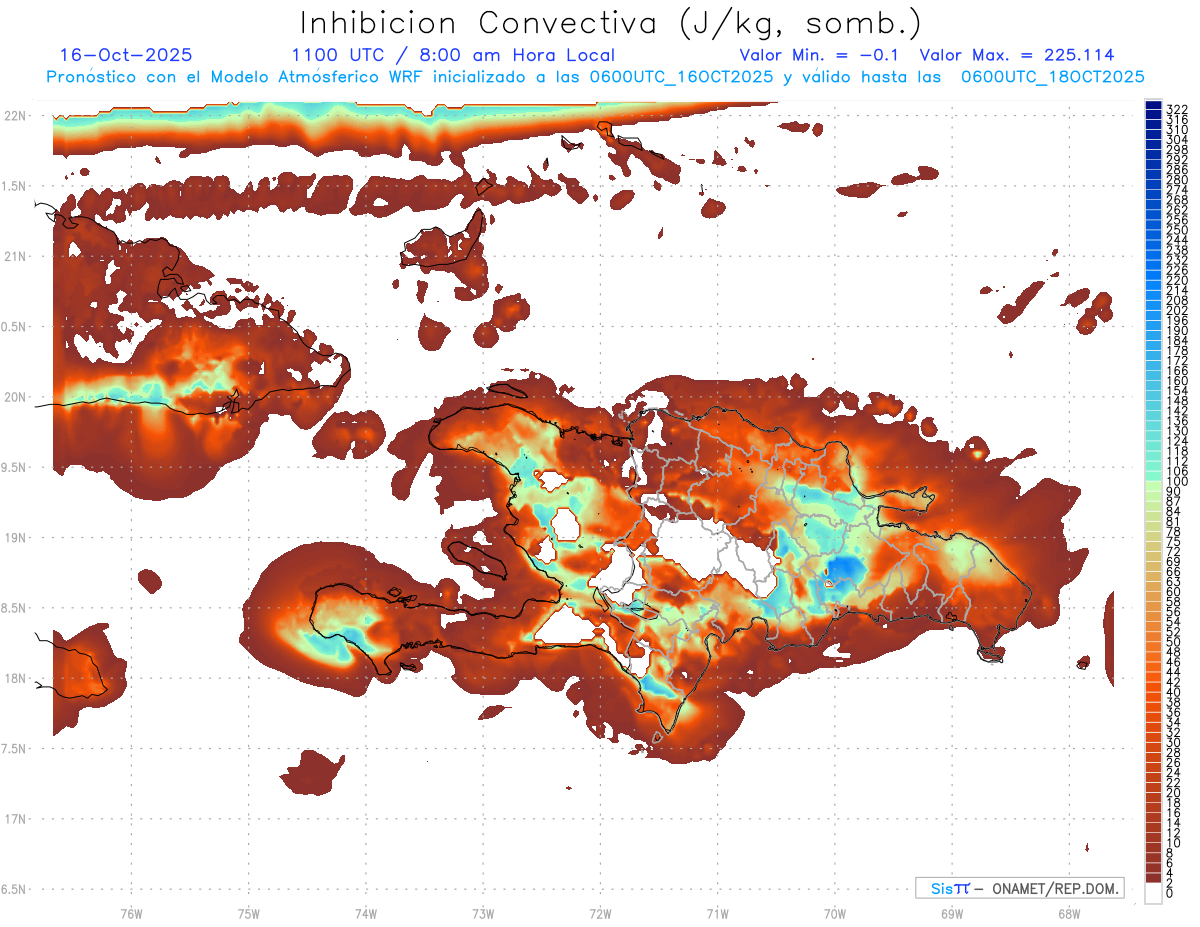
Task: Click the '18N' latitude label
Action: [x=15, y=678]
